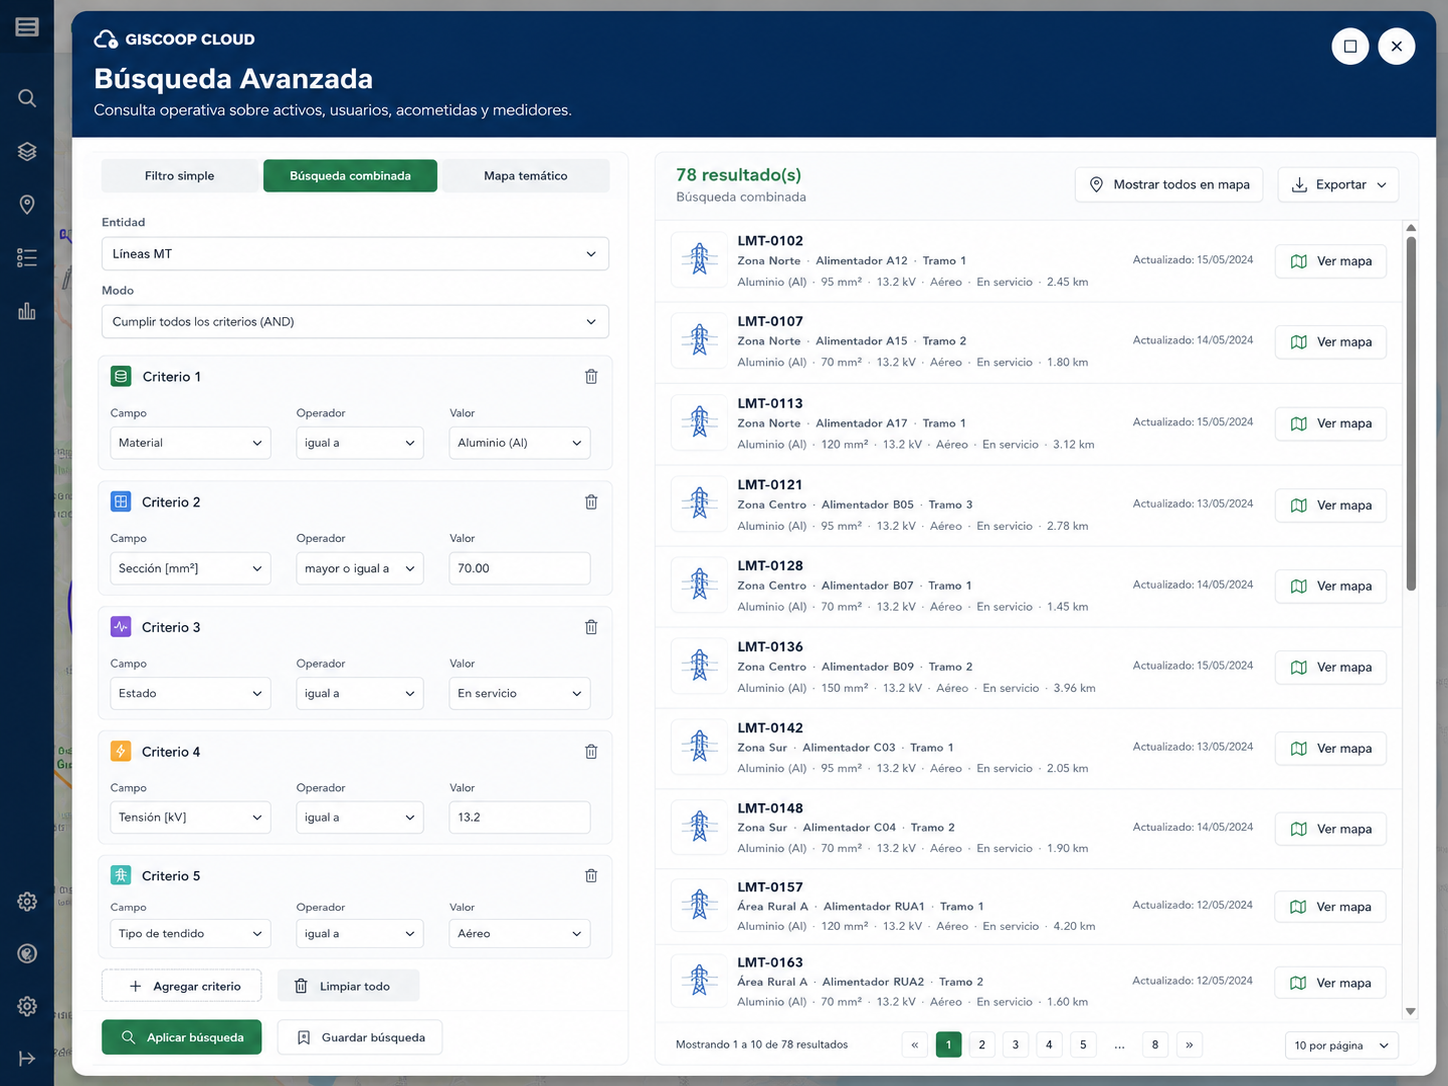Click the tower icon of LMT-0163
Screen dimensions: 1448x1086
coord(699,981)
